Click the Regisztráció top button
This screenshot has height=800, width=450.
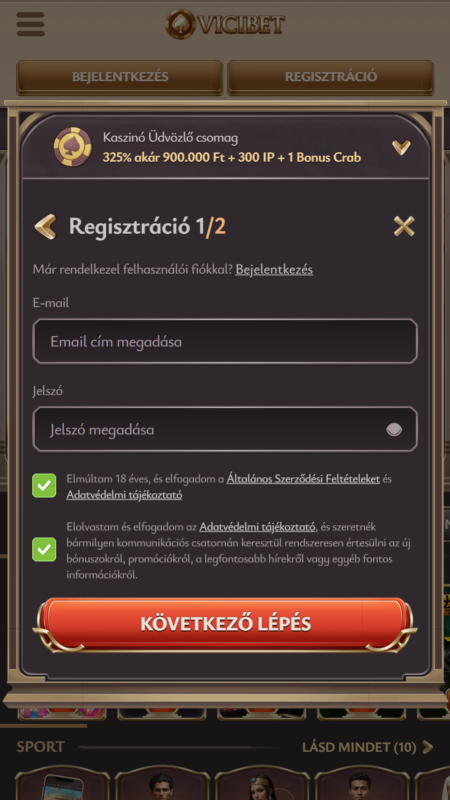331,77
